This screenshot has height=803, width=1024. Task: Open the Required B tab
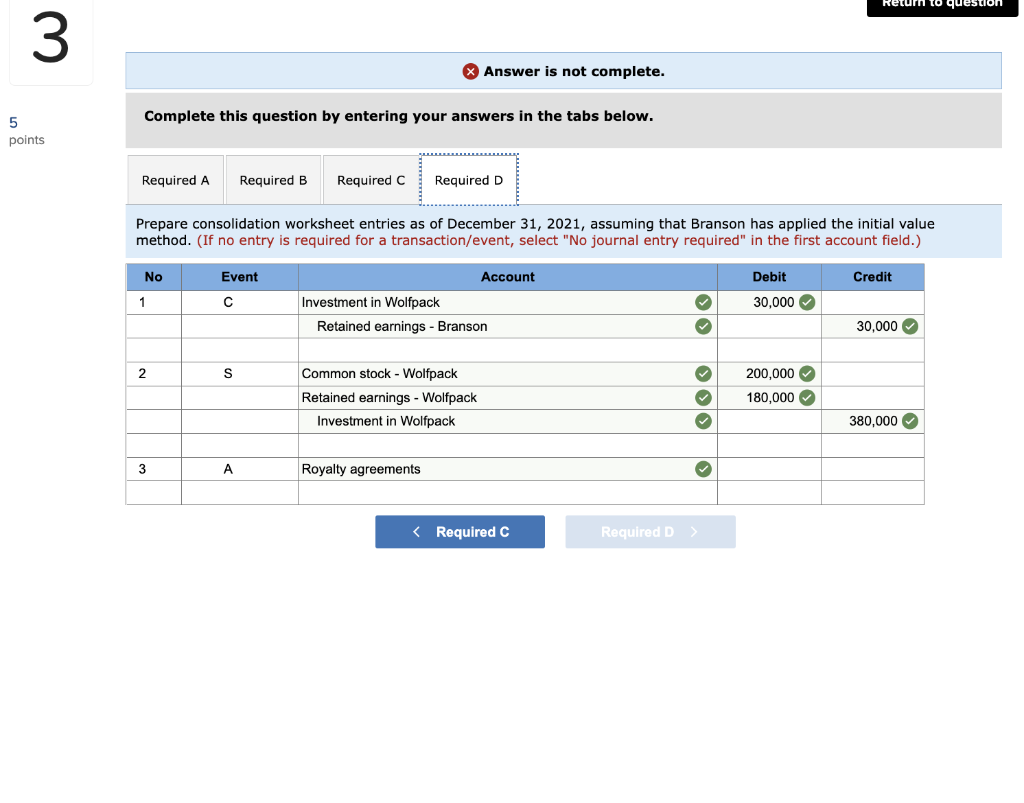click(273, 180)
